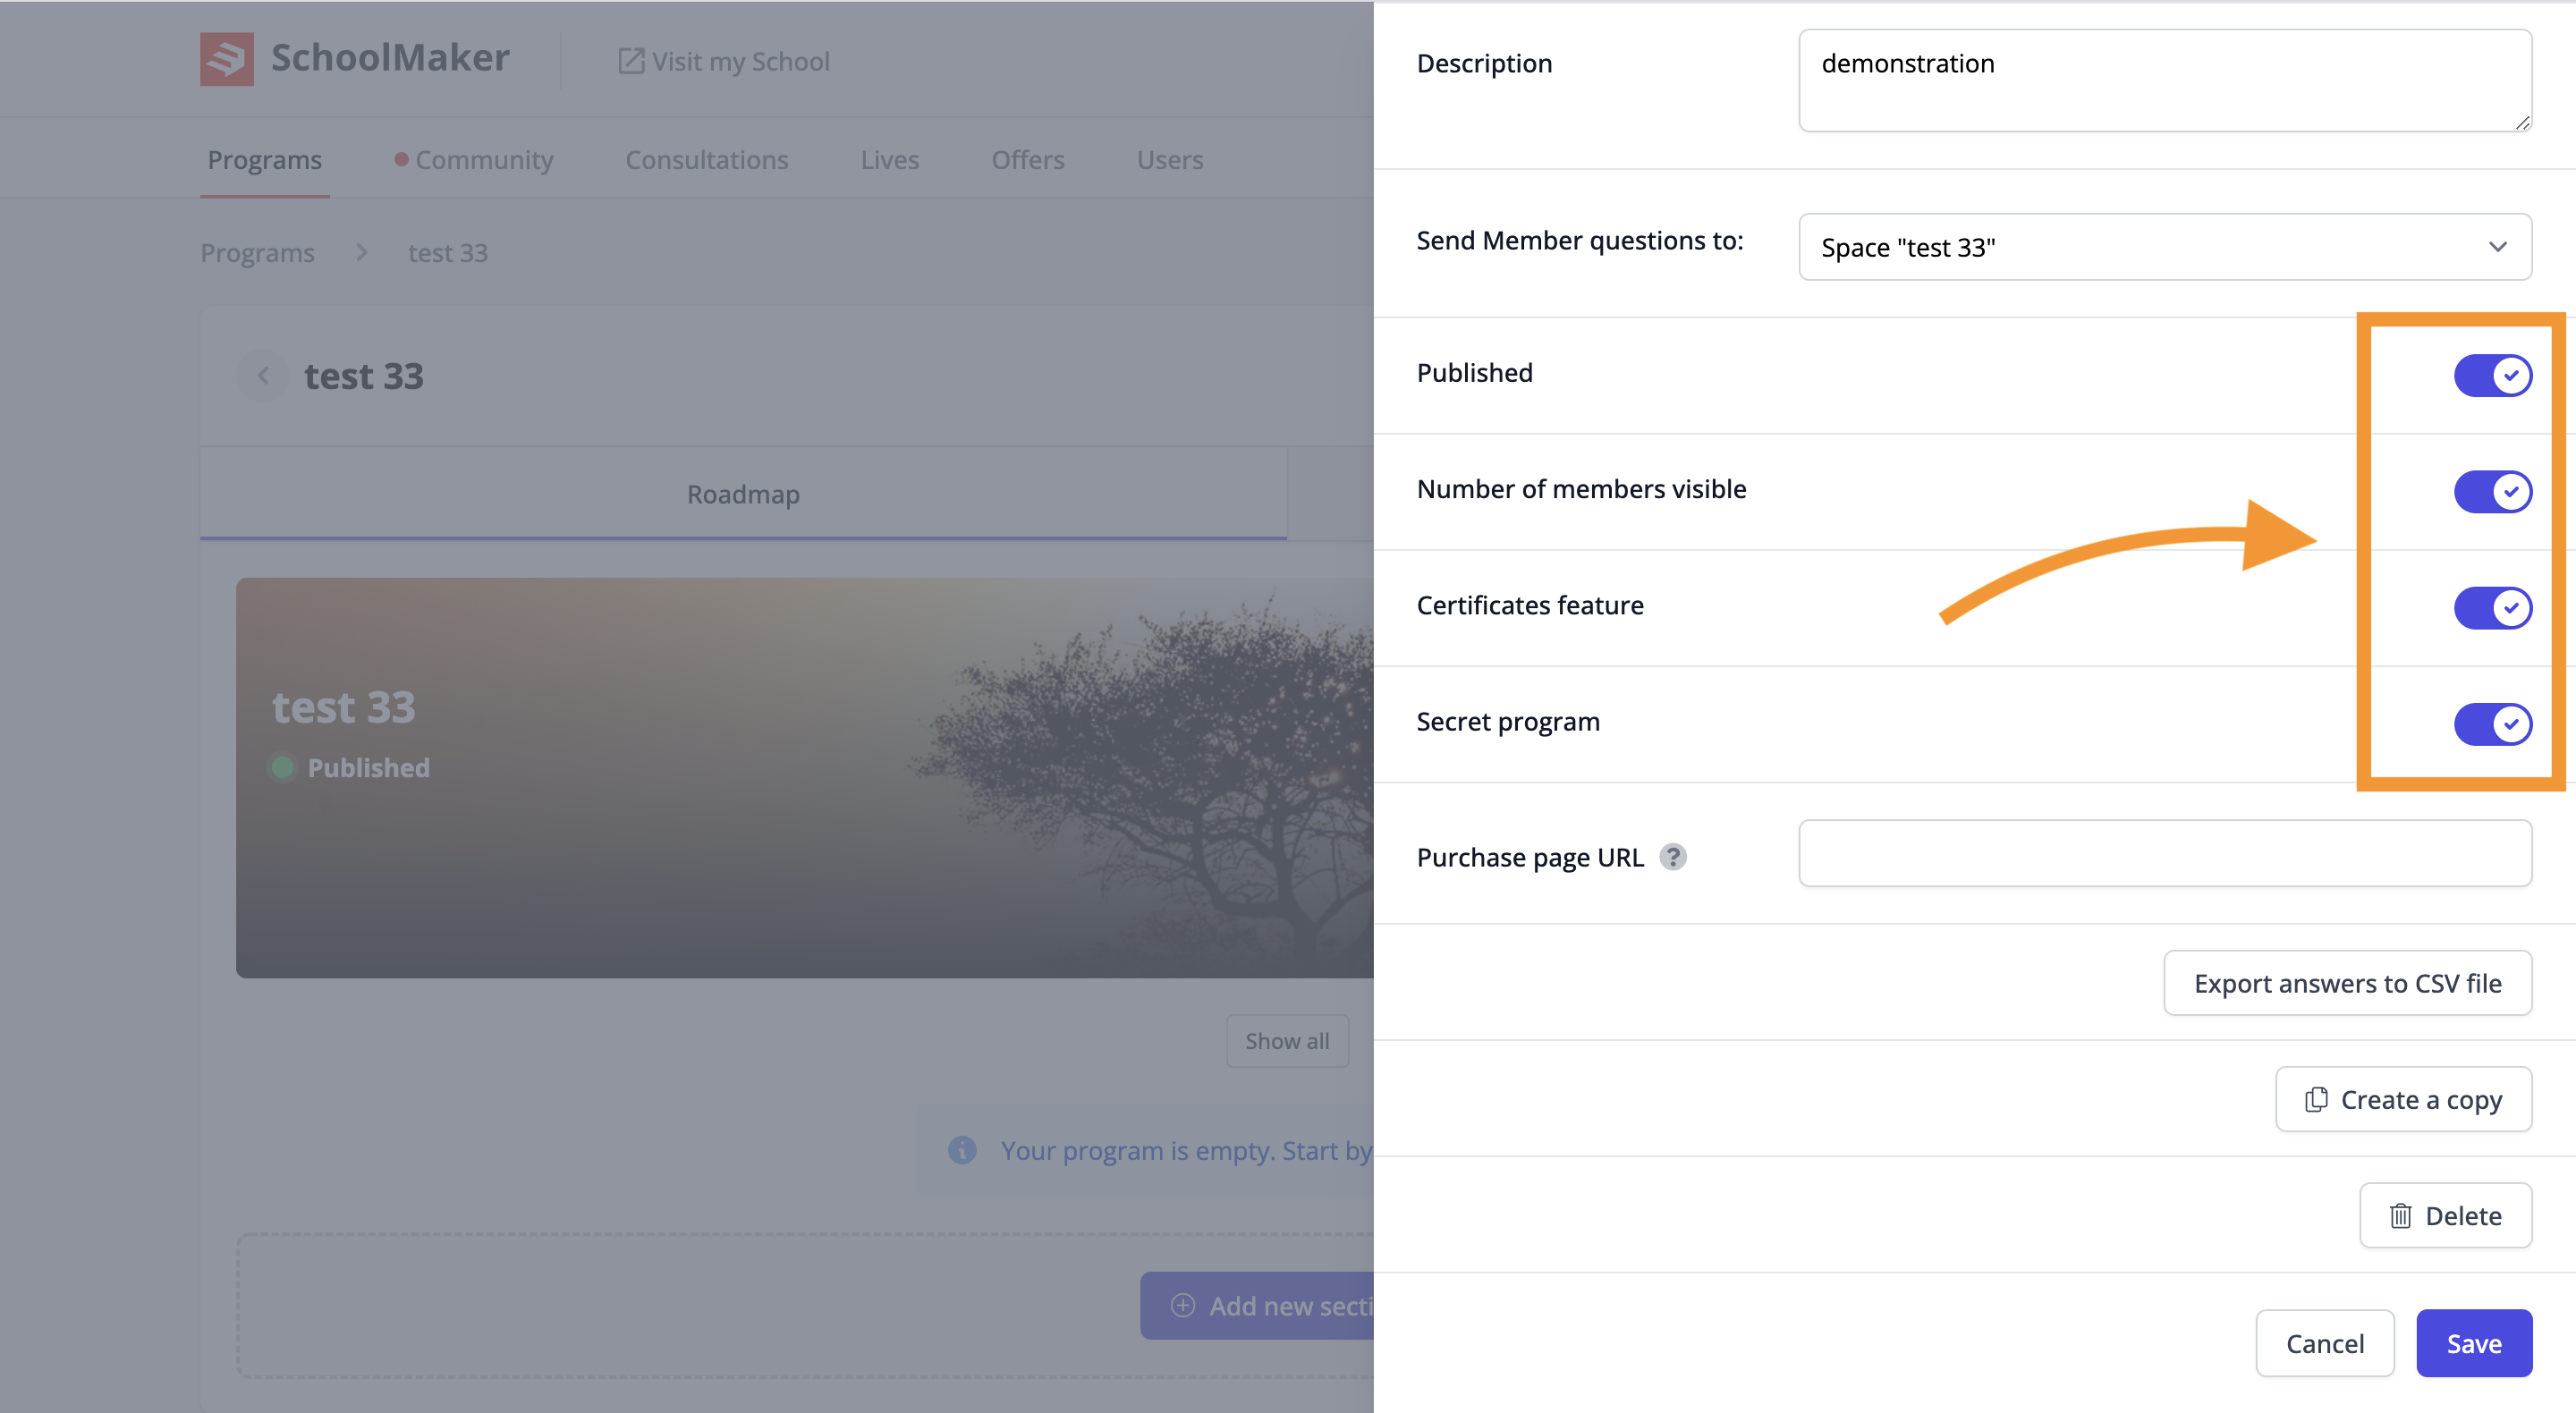This screenshot has height=1413, width=2576.
Task: Click the Secret program label
Action: [x=1508, y=722]
